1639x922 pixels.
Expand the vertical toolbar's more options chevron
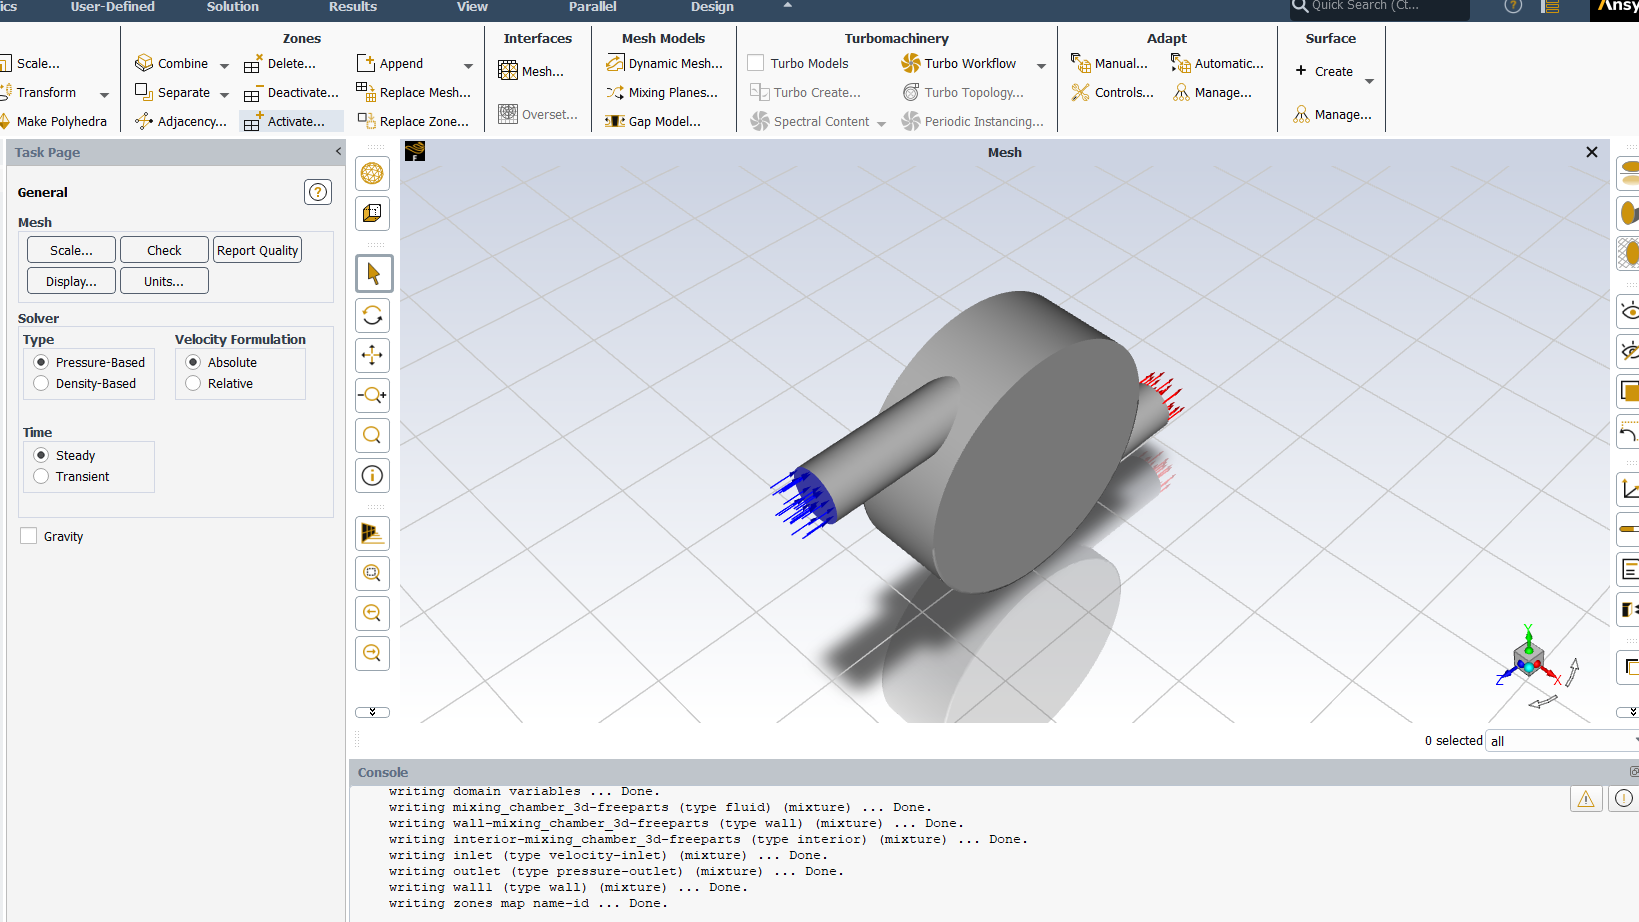[372, 712]
